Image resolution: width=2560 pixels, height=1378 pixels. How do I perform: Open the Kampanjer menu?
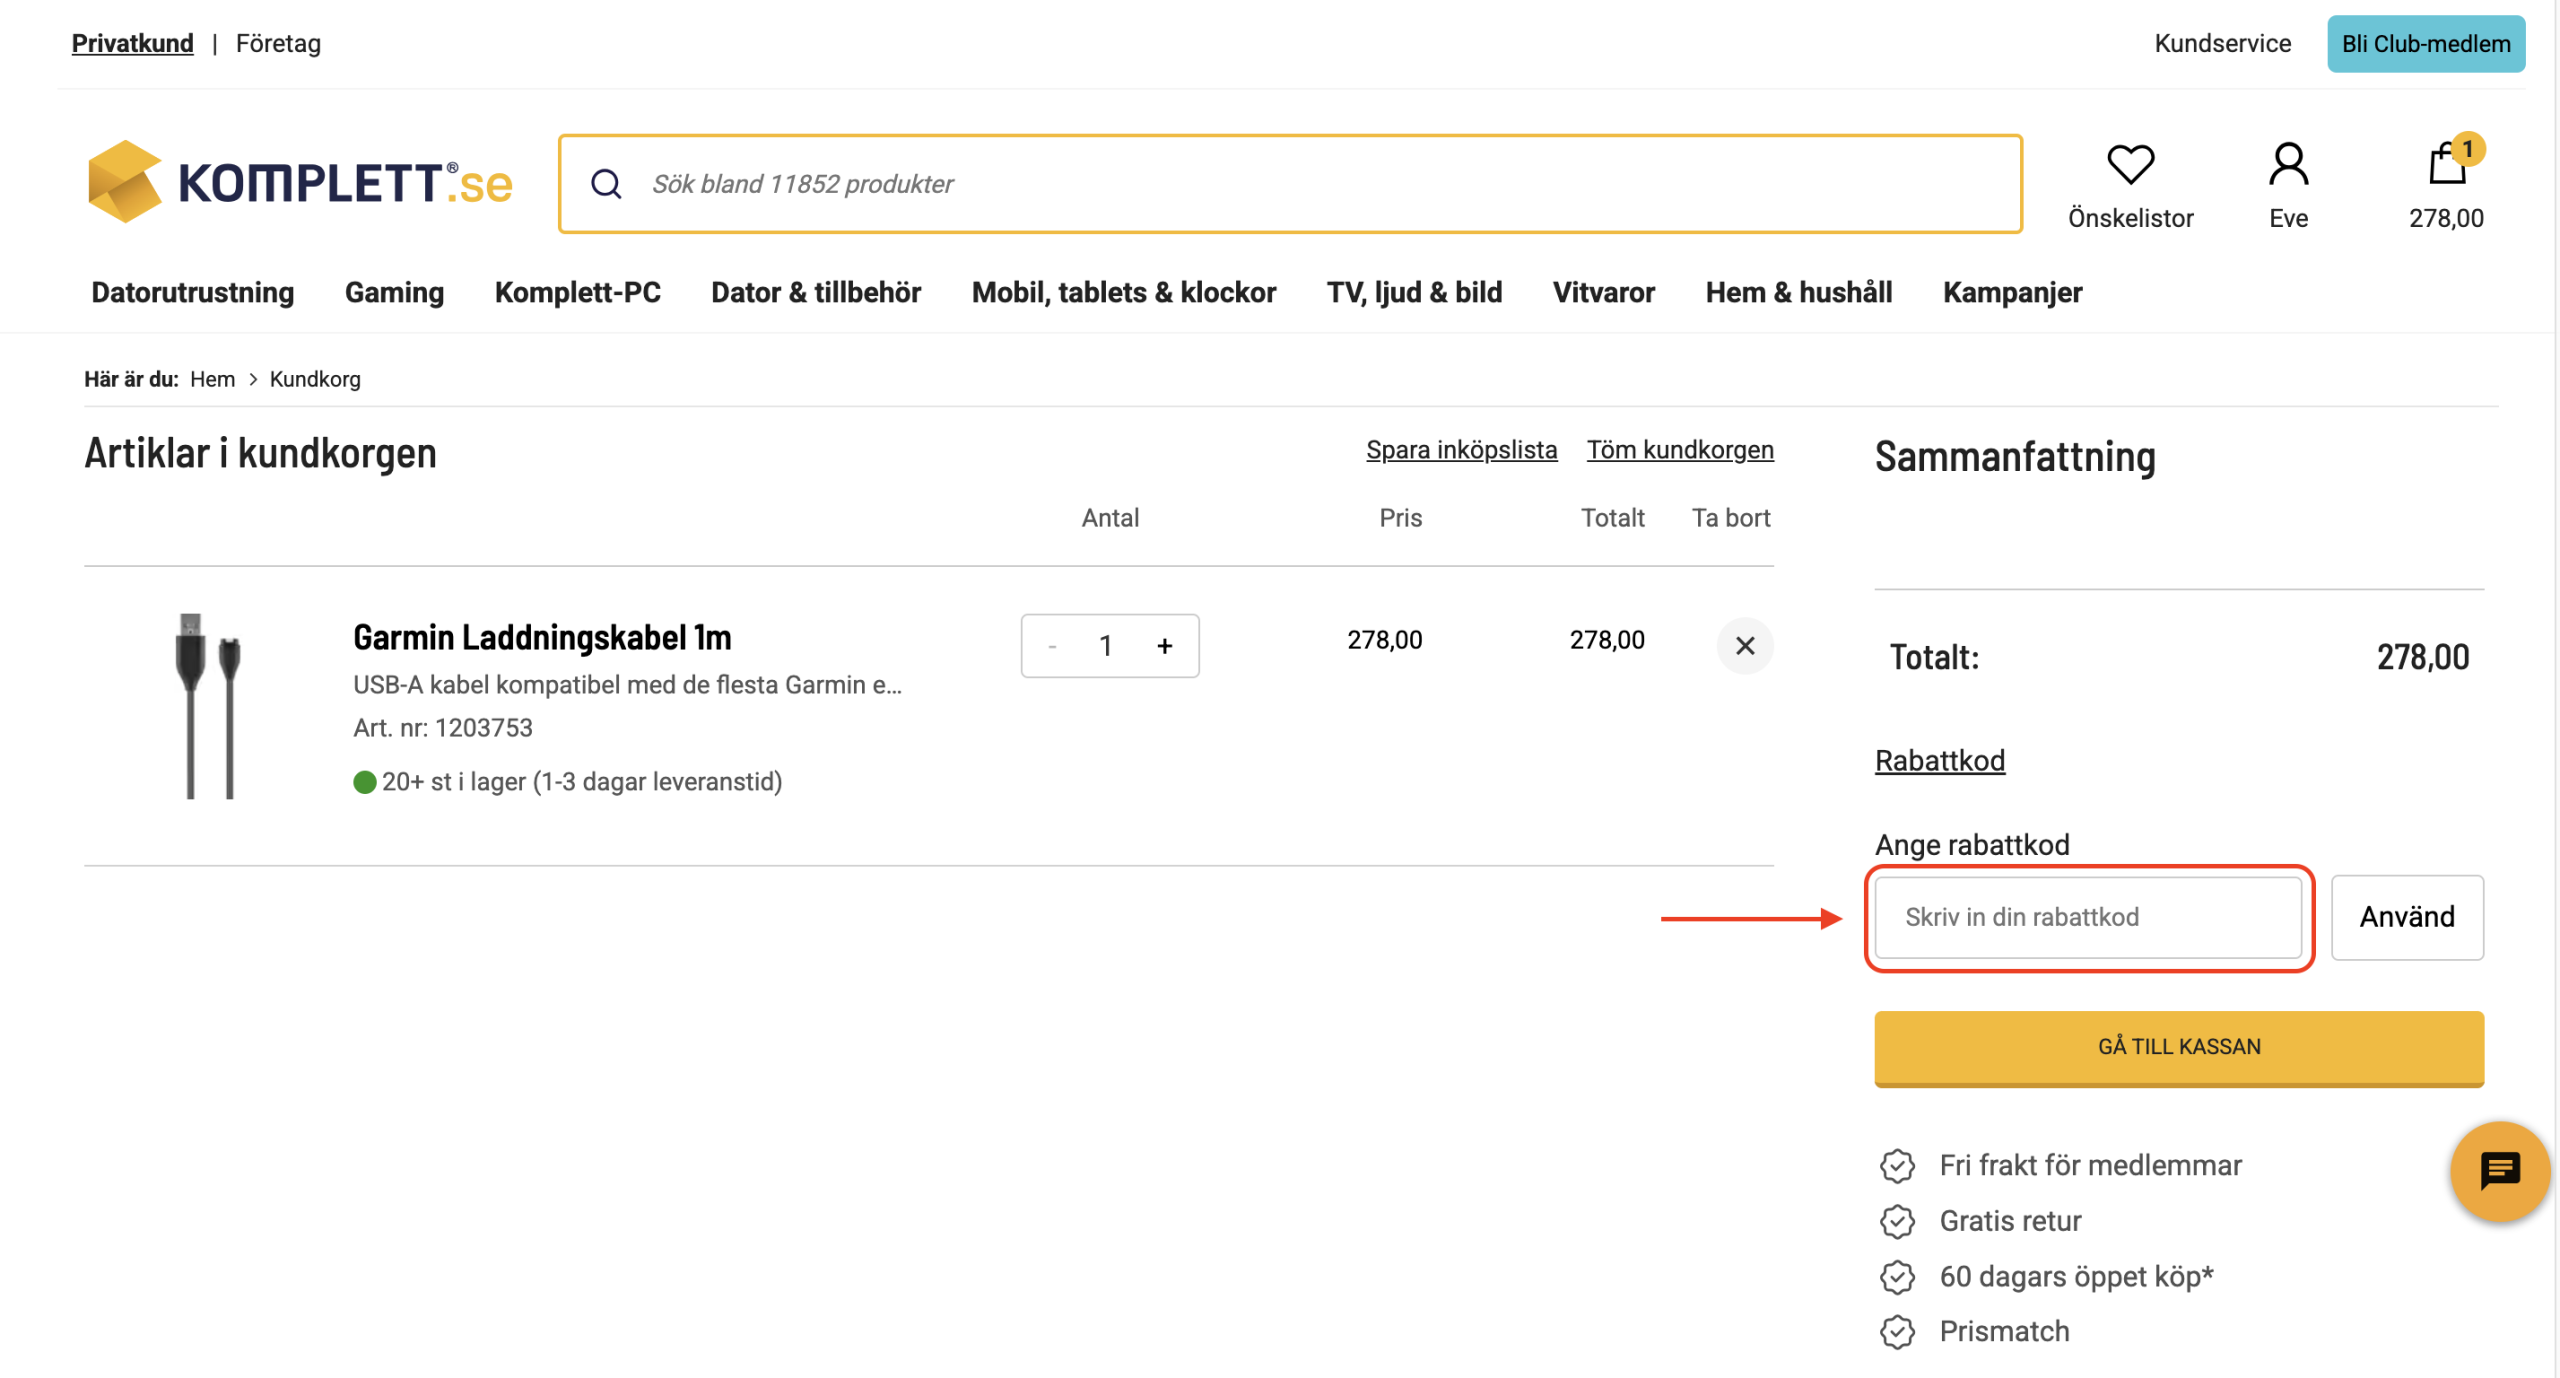pyautogui.click(x=2012, y=293)
